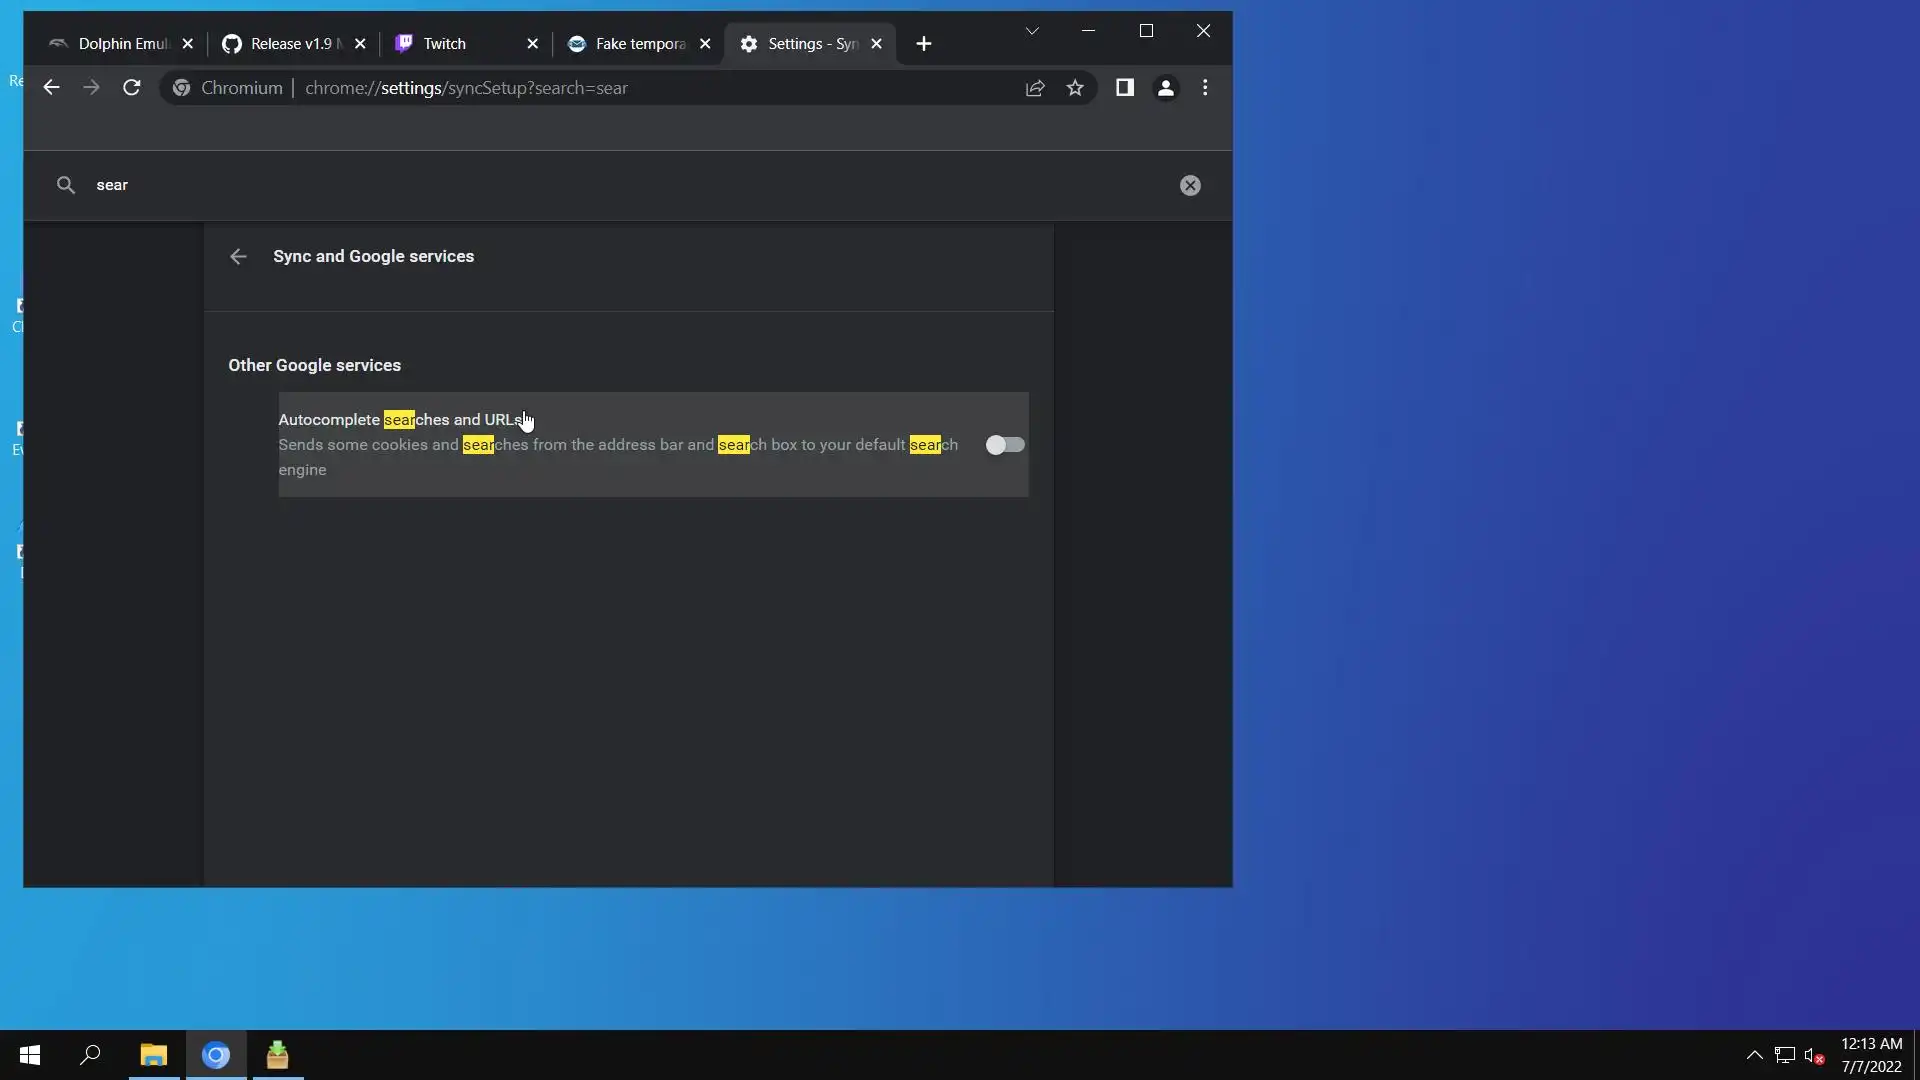Clear the settings search box
This screenshot has width=1920, height=1080.
1189,185
